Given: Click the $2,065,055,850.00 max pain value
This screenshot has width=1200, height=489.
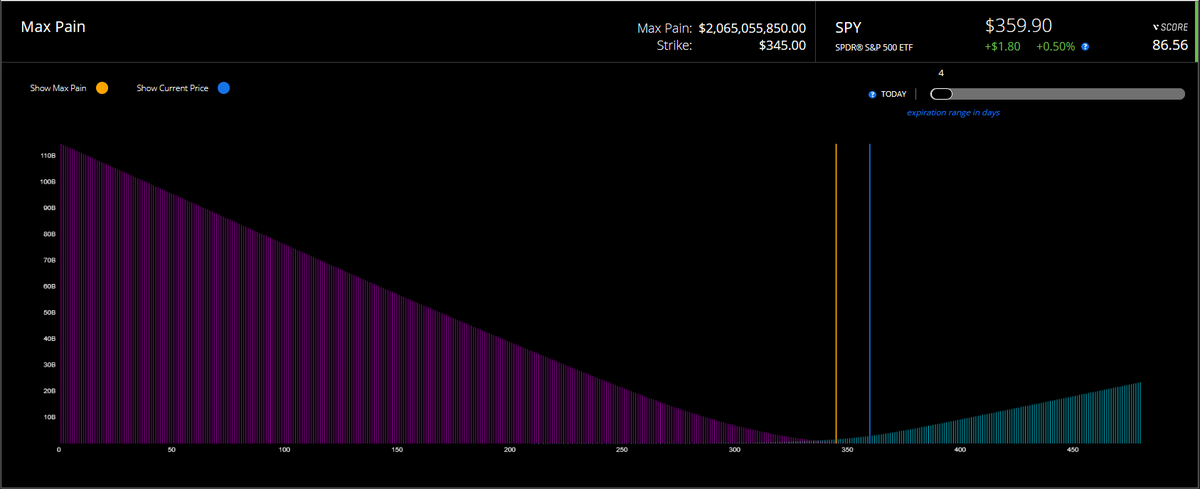Looking at the screenshot, I should tap(750, 28).
